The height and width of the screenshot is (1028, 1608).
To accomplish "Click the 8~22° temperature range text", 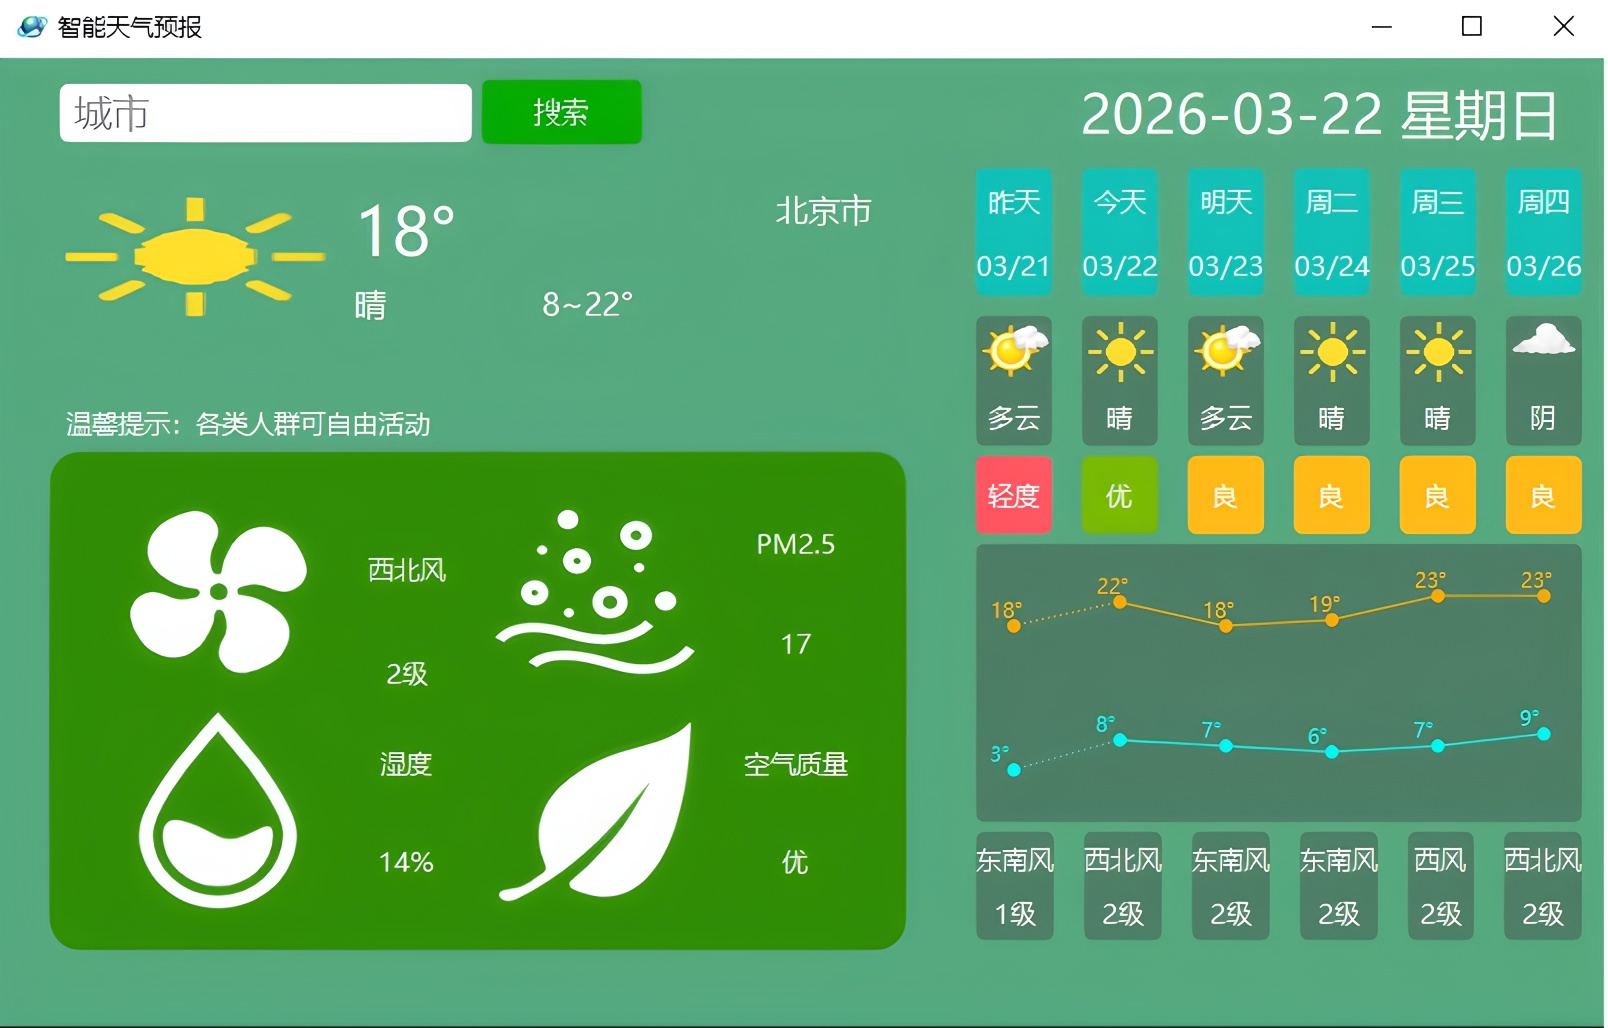I will [x=588, y=304].
